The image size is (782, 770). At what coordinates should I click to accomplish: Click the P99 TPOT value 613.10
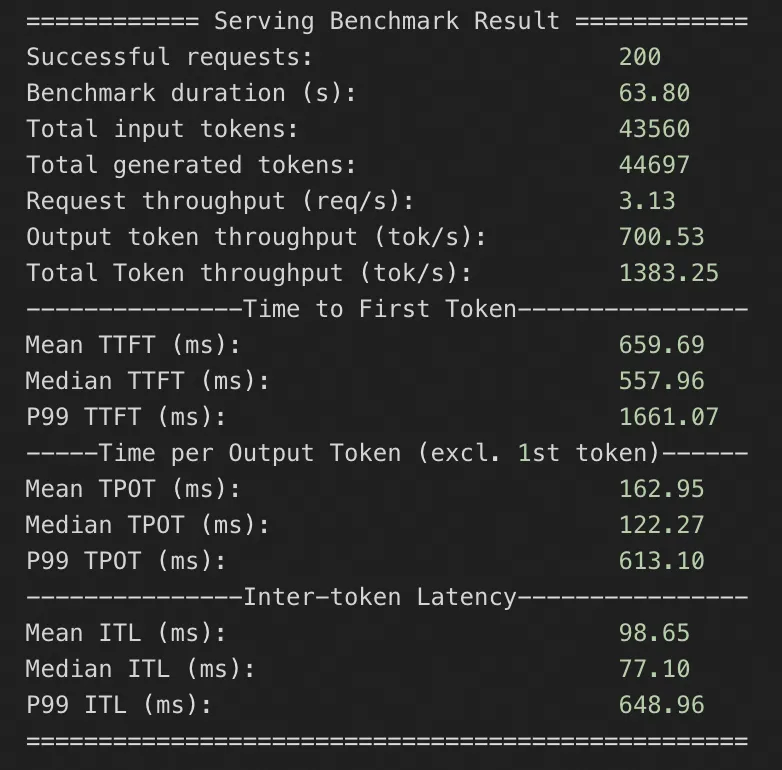pyautogui.click(x=661, y=561)
